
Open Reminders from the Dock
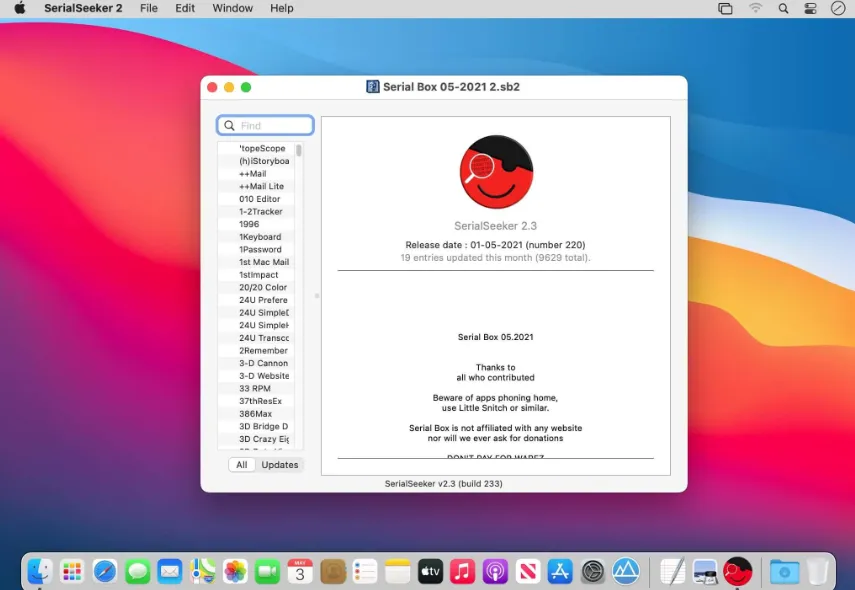click(x=365, y=571)
